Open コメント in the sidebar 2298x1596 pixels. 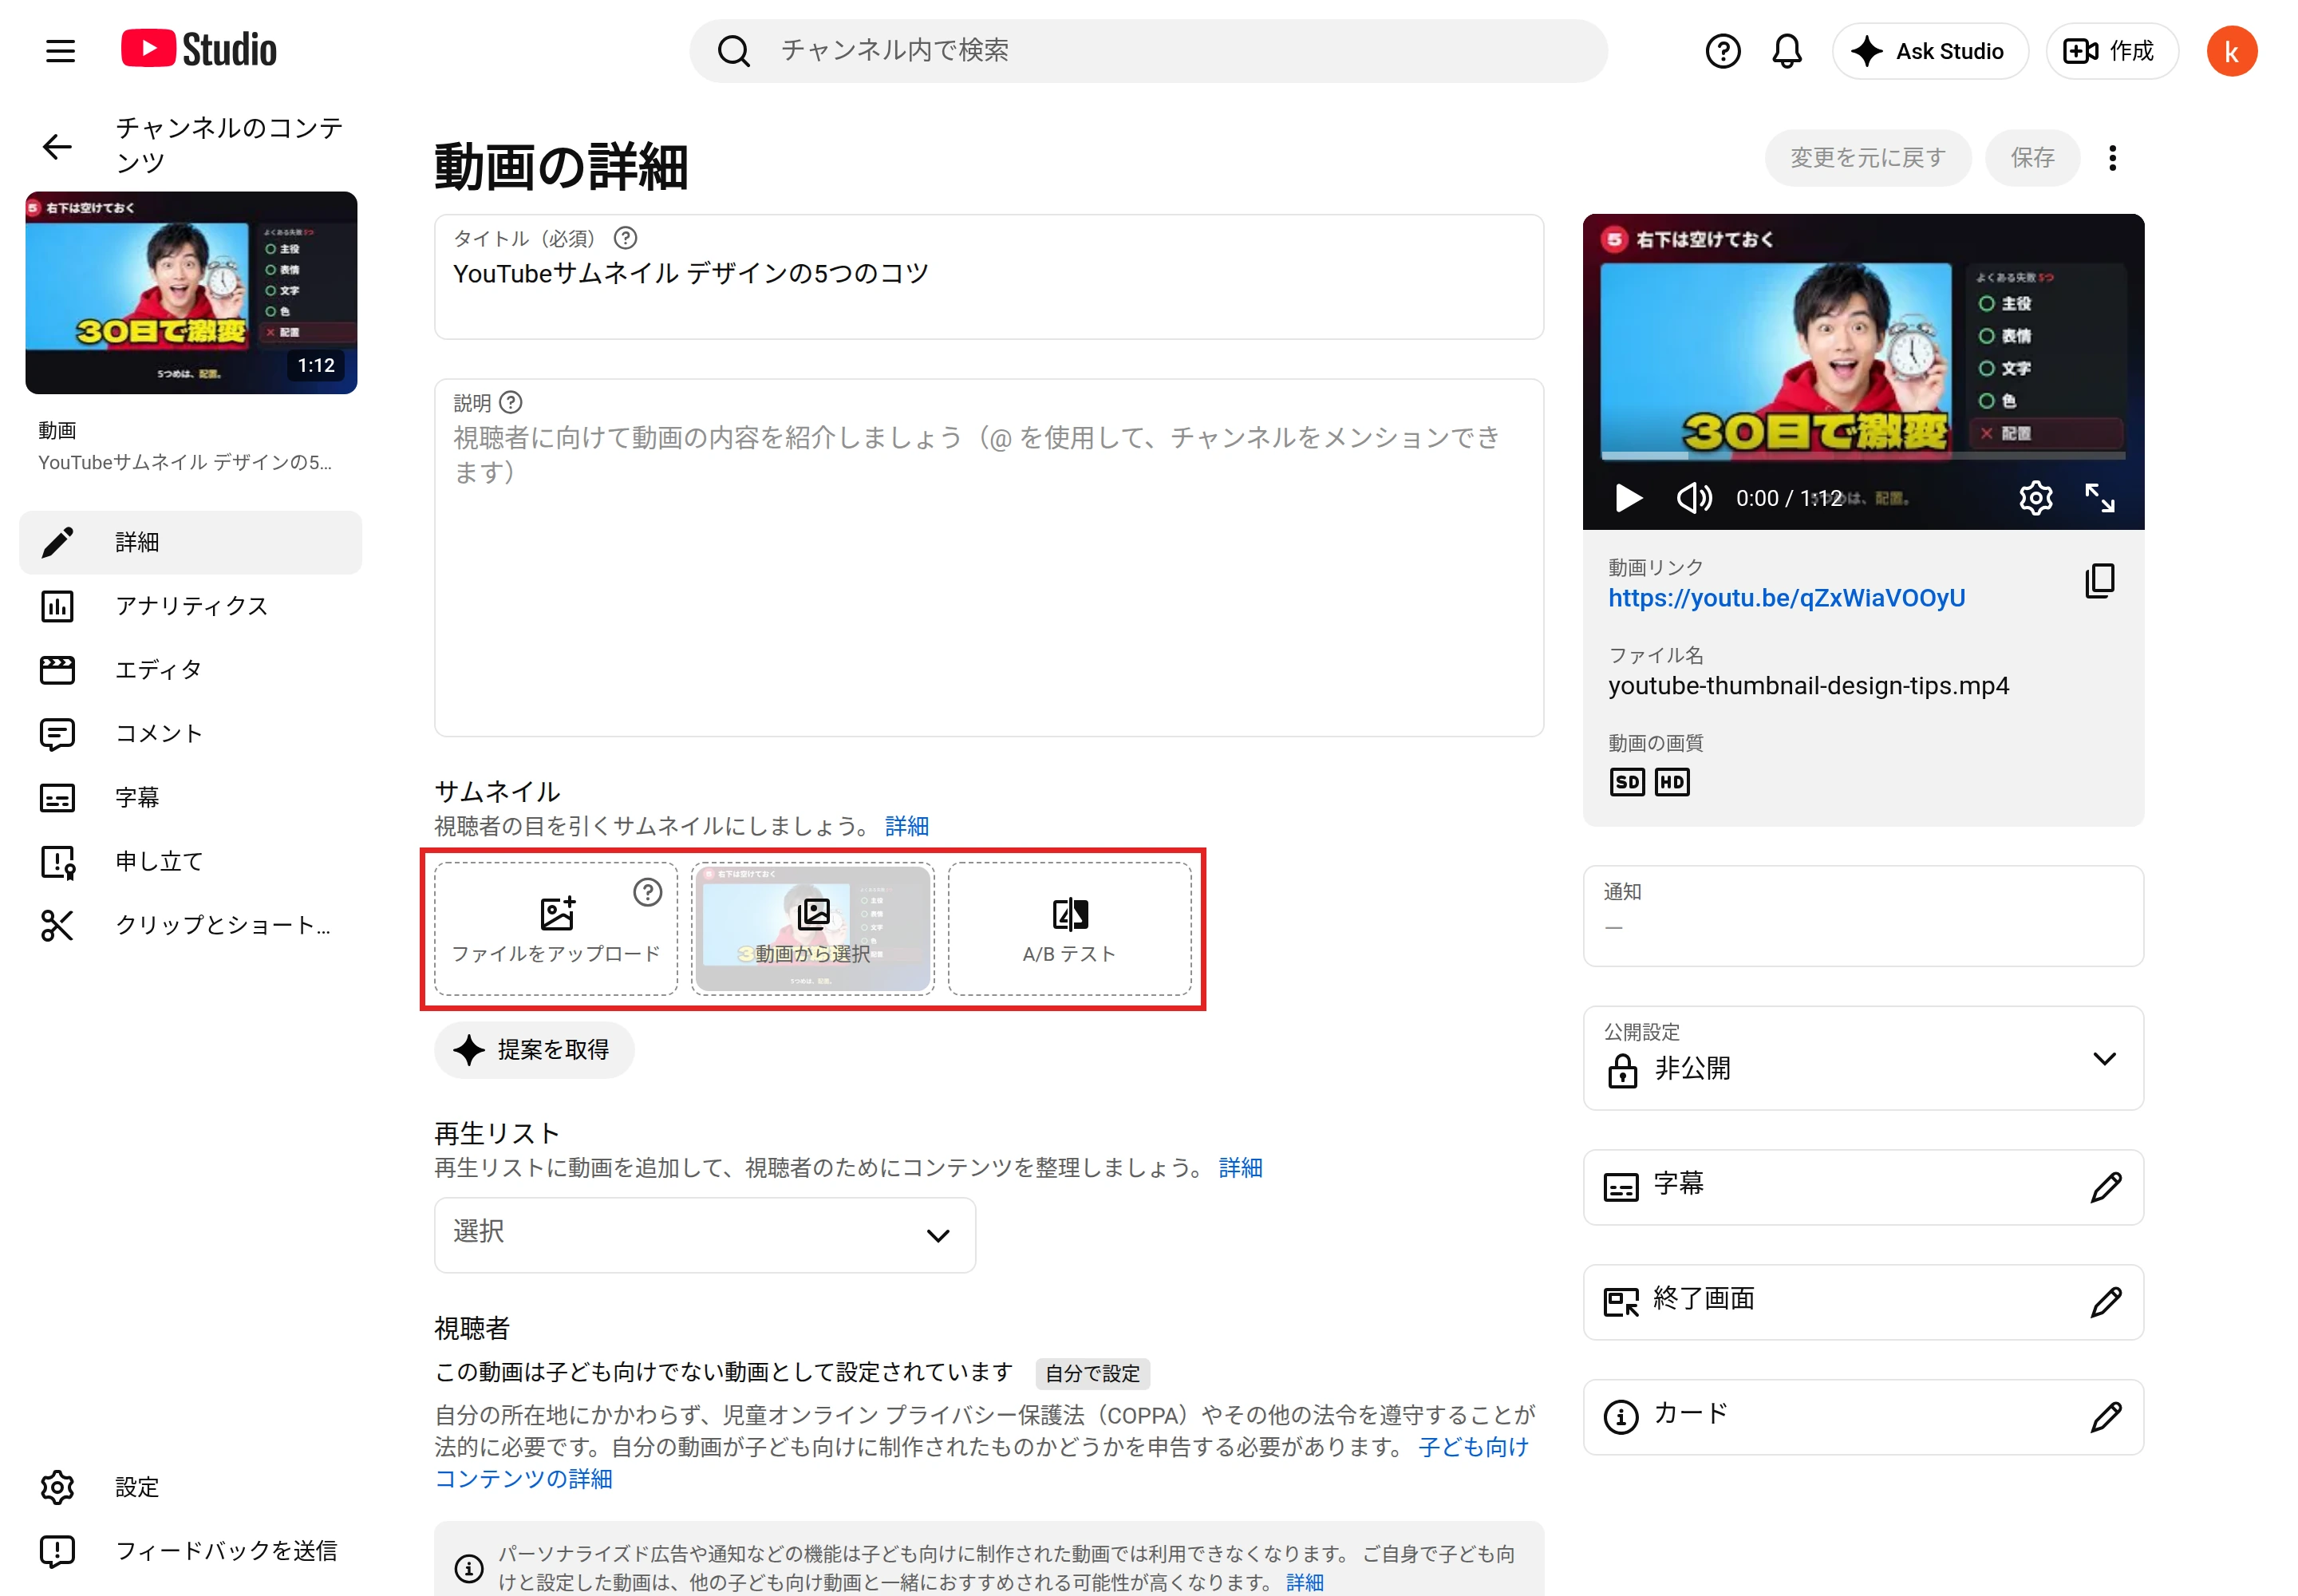190,734
